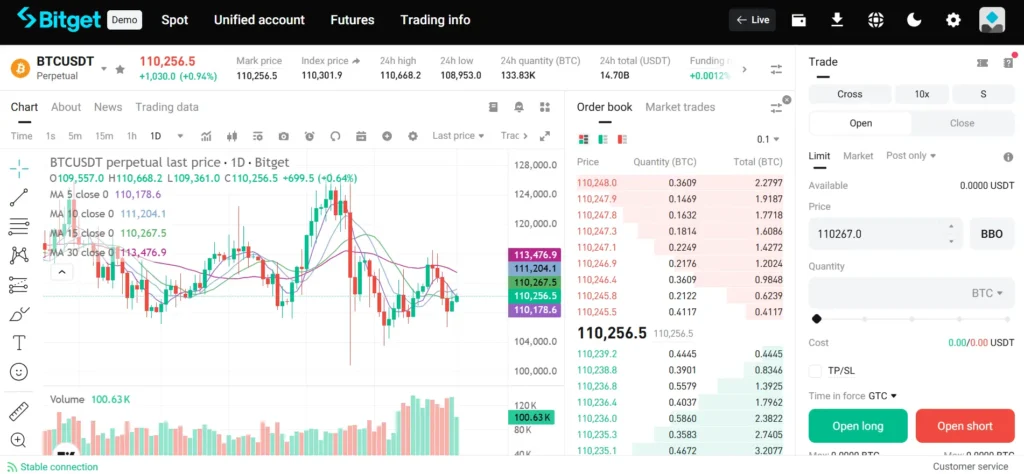Select the ruler measure tool

pos(20,411)
